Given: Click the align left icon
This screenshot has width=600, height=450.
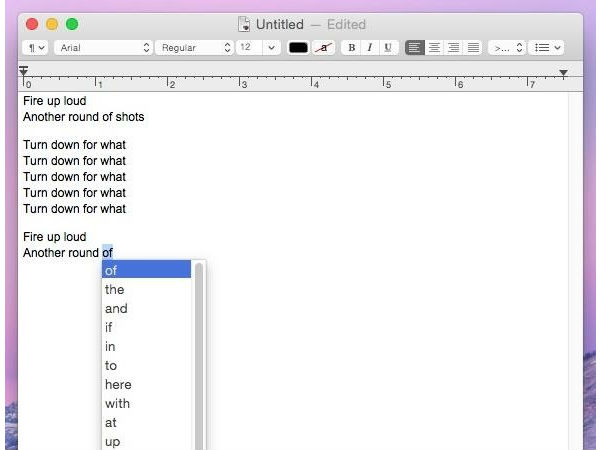Looking at the screenshot, I should point(414,47).
